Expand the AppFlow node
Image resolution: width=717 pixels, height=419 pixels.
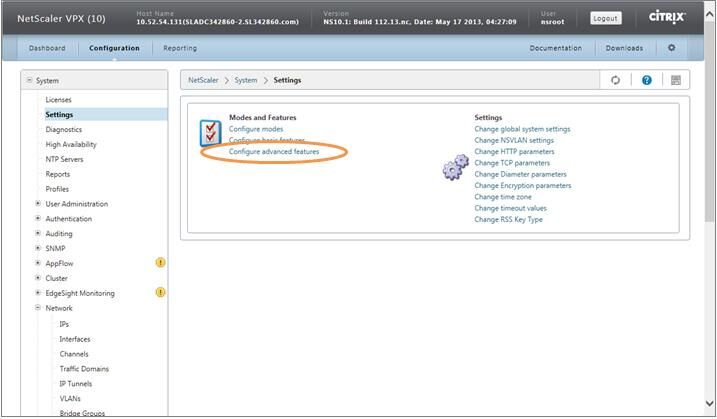click(38, 263)
